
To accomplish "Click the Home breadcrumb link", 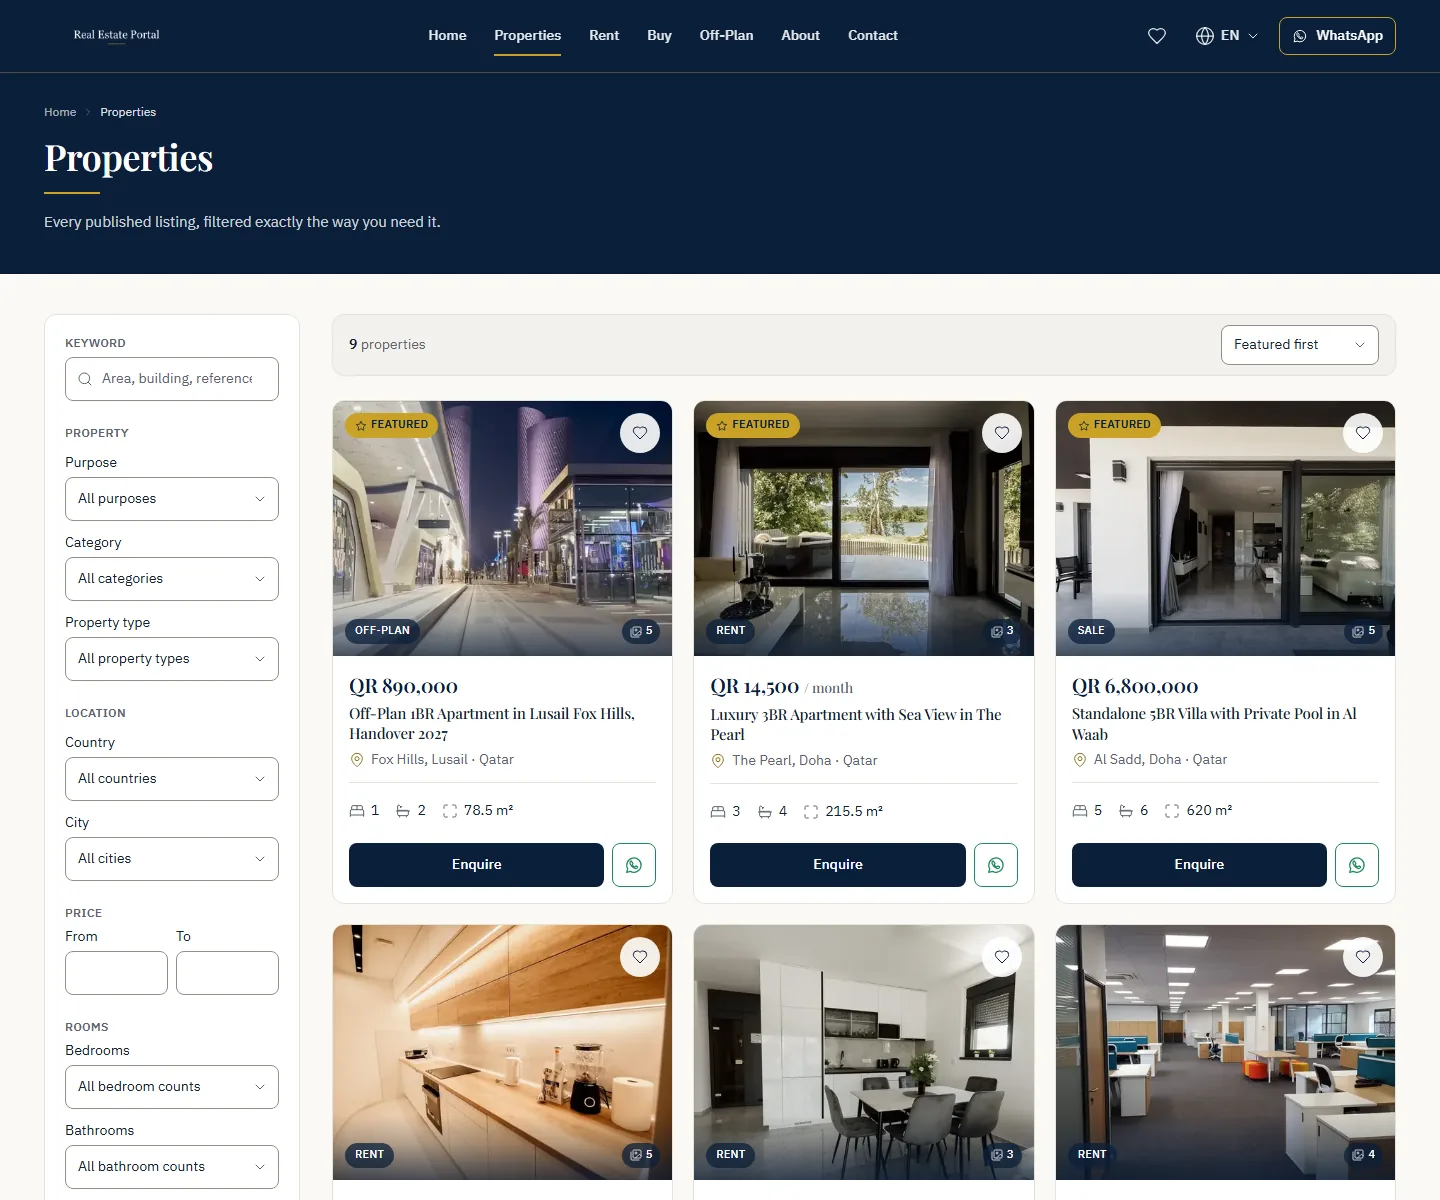I will coord(60,112).
